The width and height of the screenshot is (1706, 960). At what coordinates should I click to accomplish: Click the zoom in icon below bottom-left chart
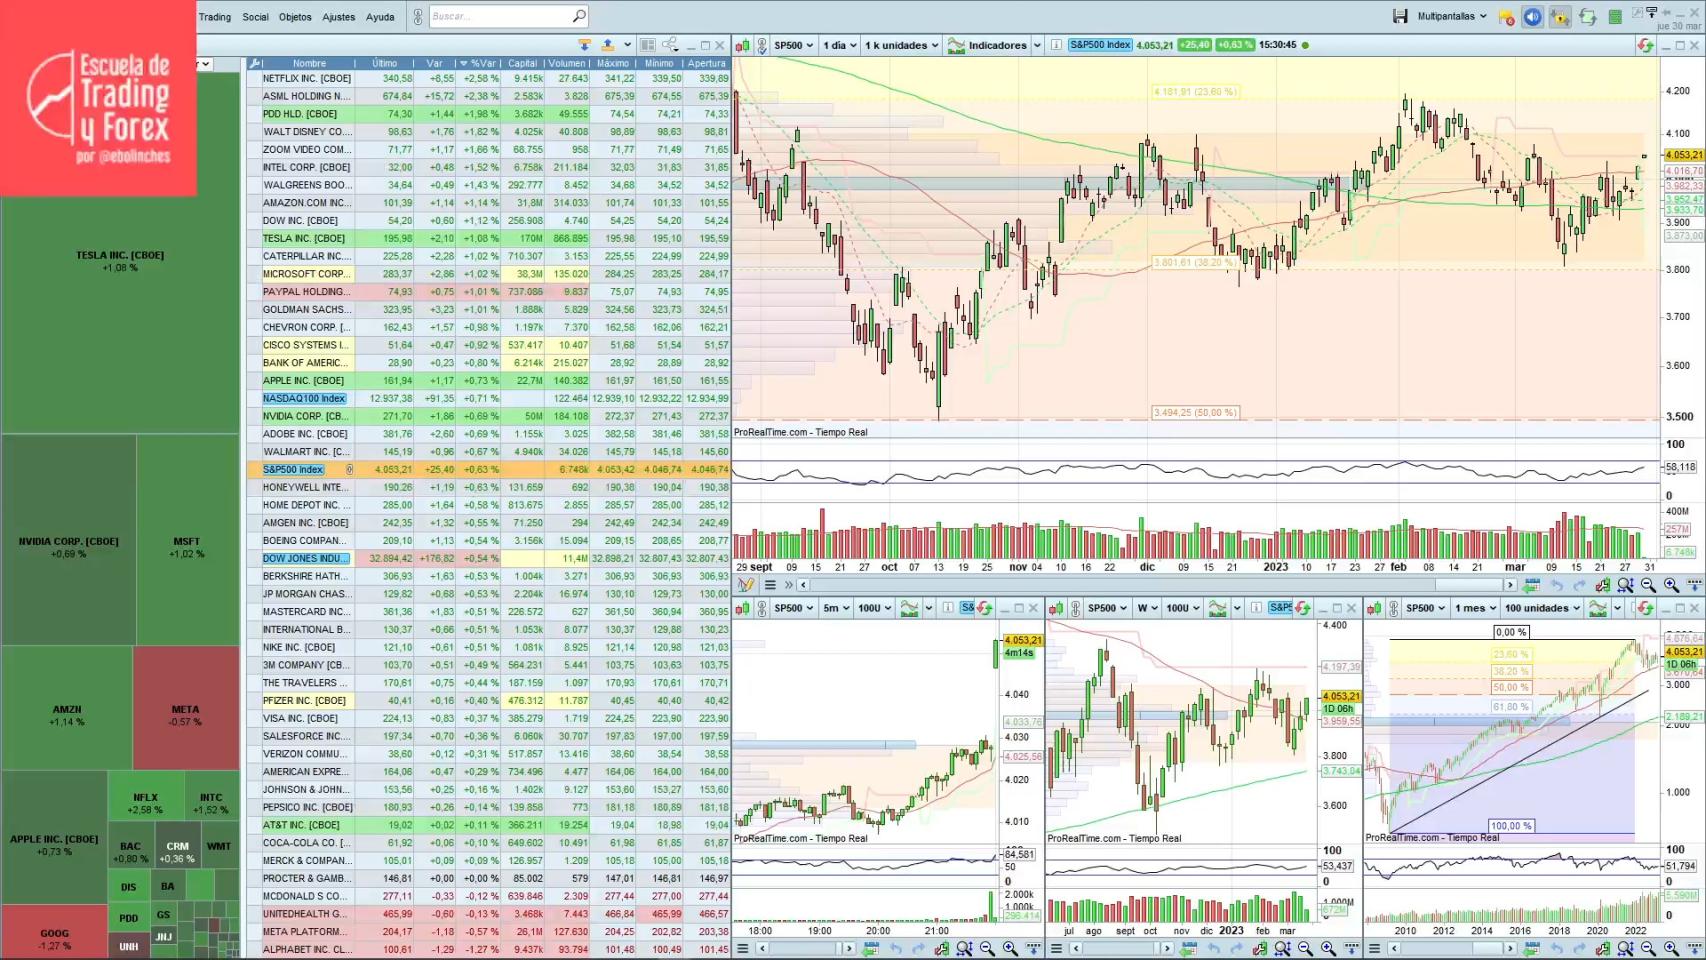(1010, 948)
